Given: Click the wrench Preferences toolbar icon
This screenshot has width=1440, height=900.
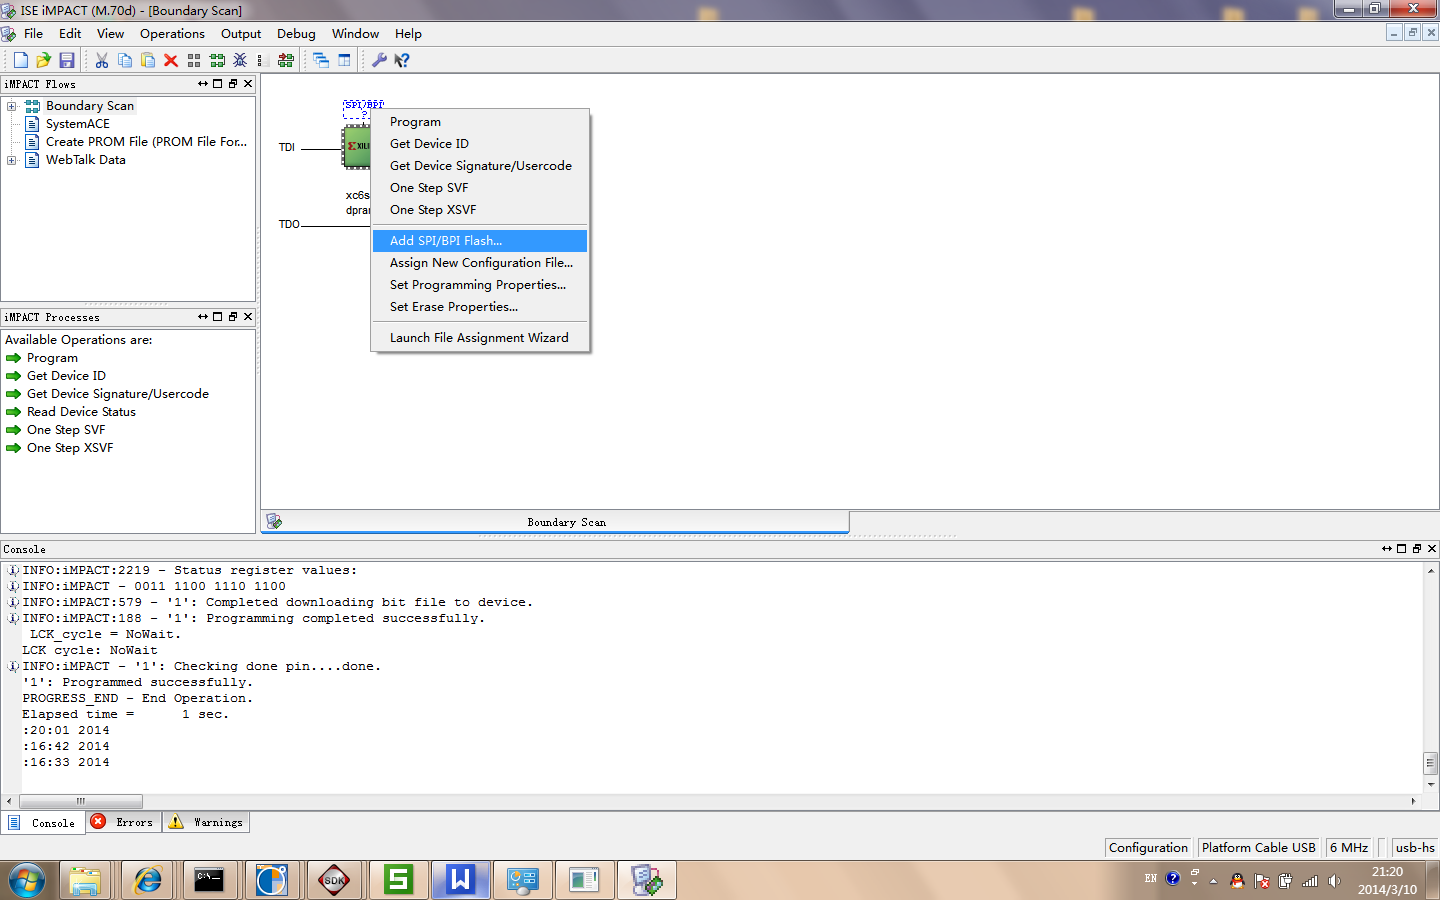Looking at the screenshot, I should pos(379,60).
